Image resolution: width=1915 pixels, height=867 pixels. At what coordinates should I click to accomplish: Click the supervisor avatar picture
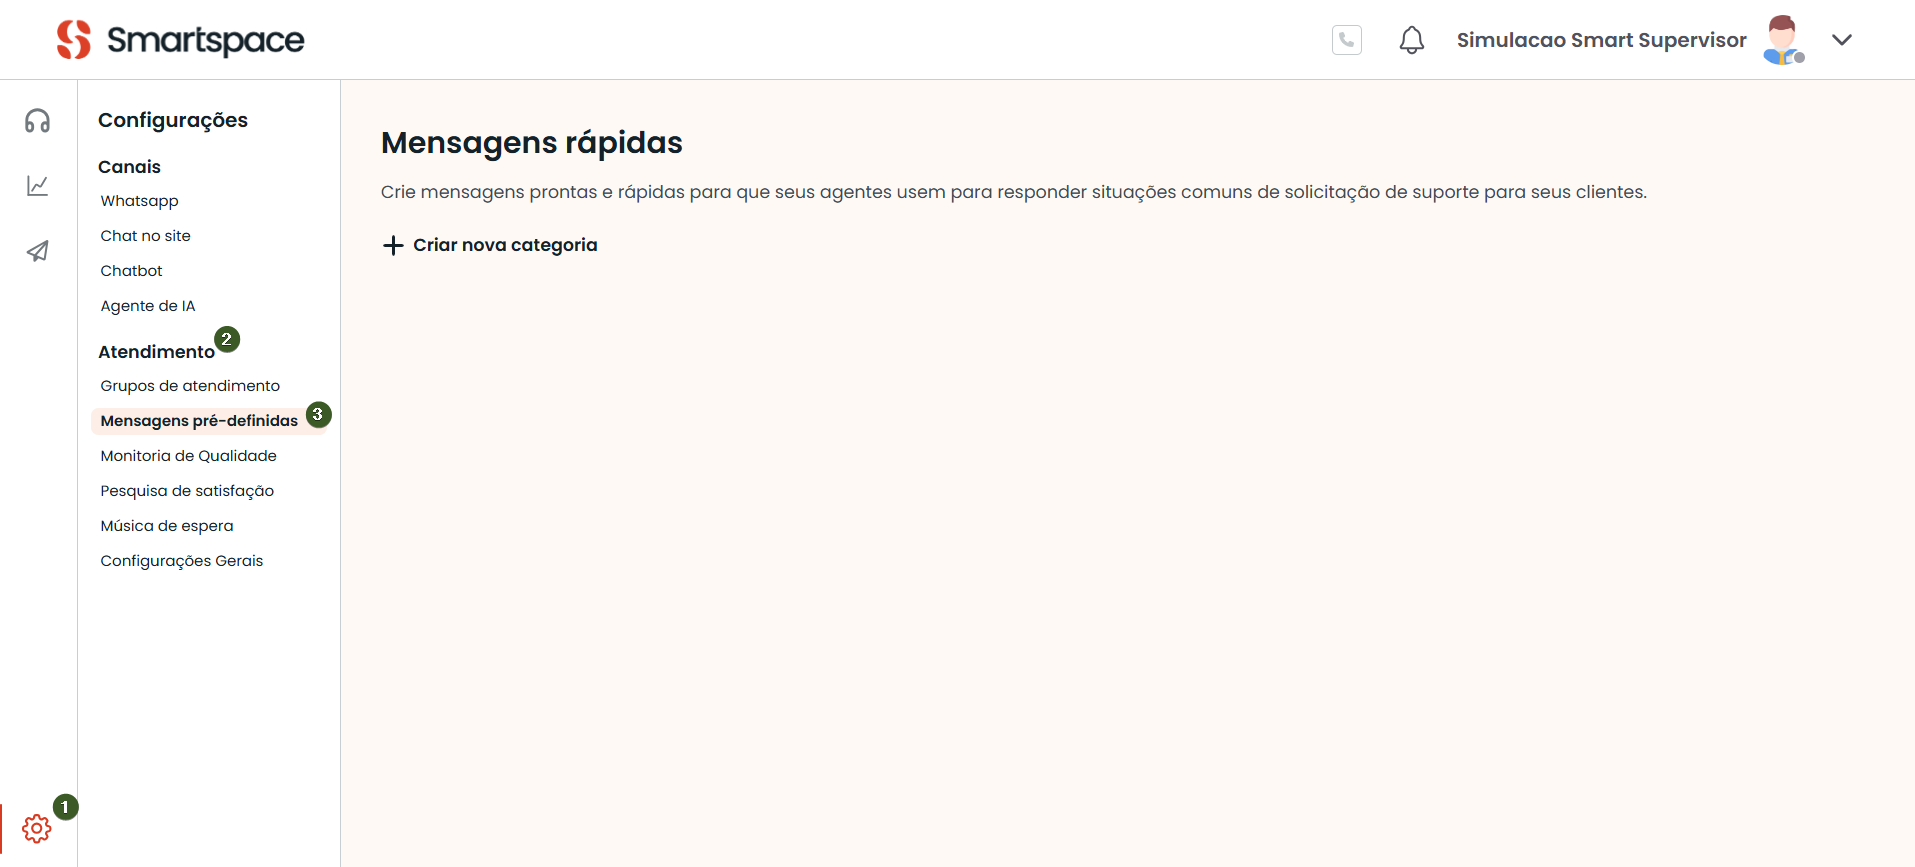coord(1782,40)
